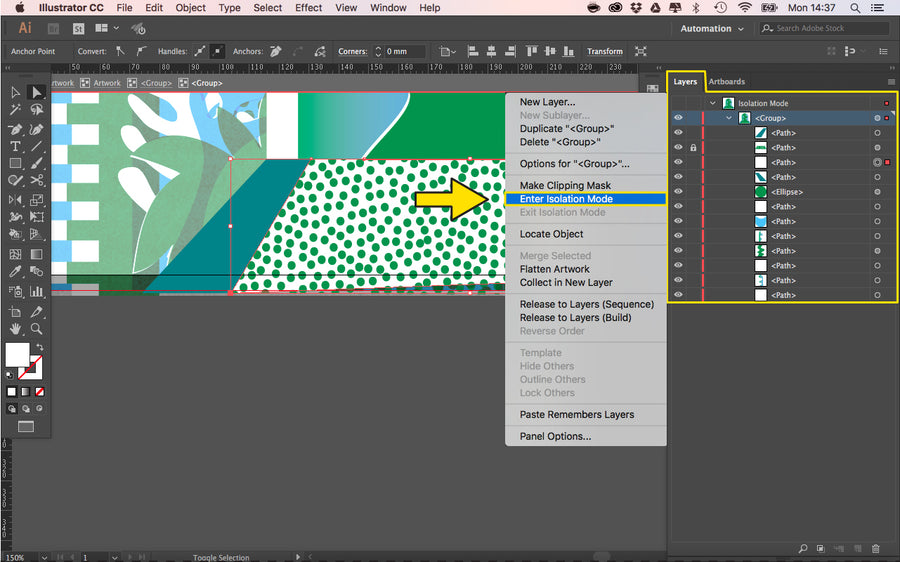
Task: Unlock the locked Path layer
Action: pos(692,147)
